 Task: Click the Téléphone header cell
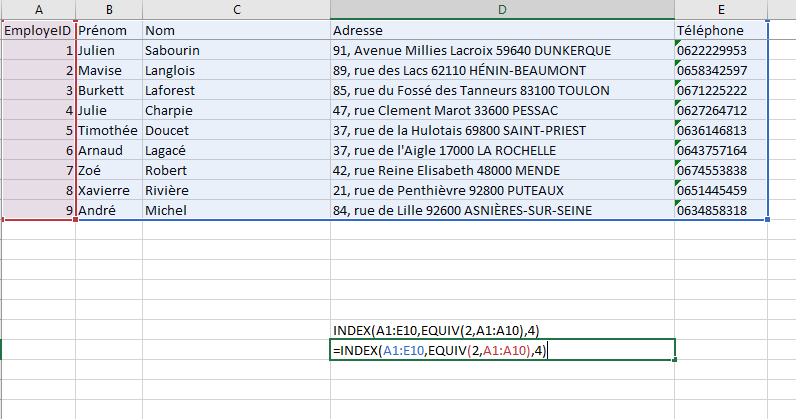721,30
